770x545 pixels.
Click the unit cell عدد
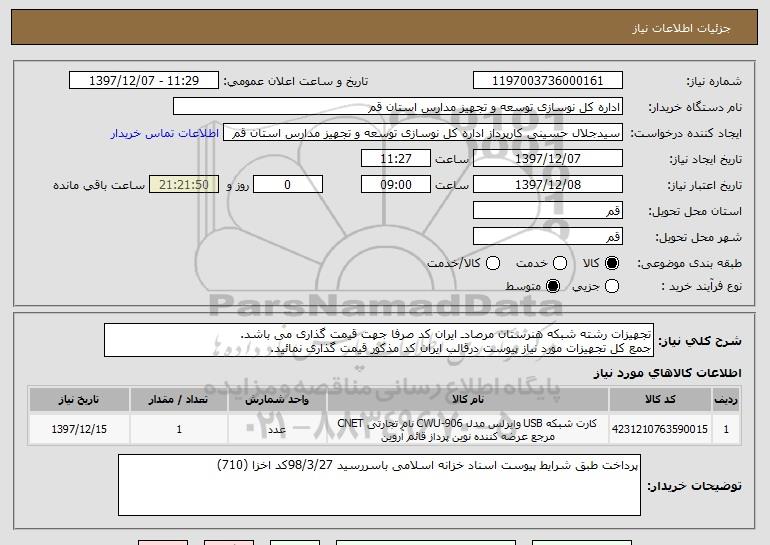pos(277,429)
